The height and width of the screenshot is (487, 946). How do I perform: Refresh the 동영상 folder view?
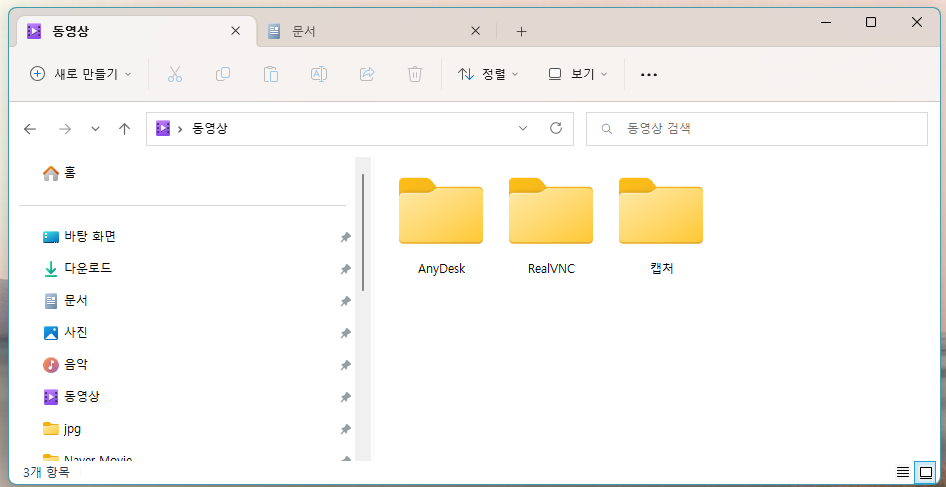(x=556, y=128)
